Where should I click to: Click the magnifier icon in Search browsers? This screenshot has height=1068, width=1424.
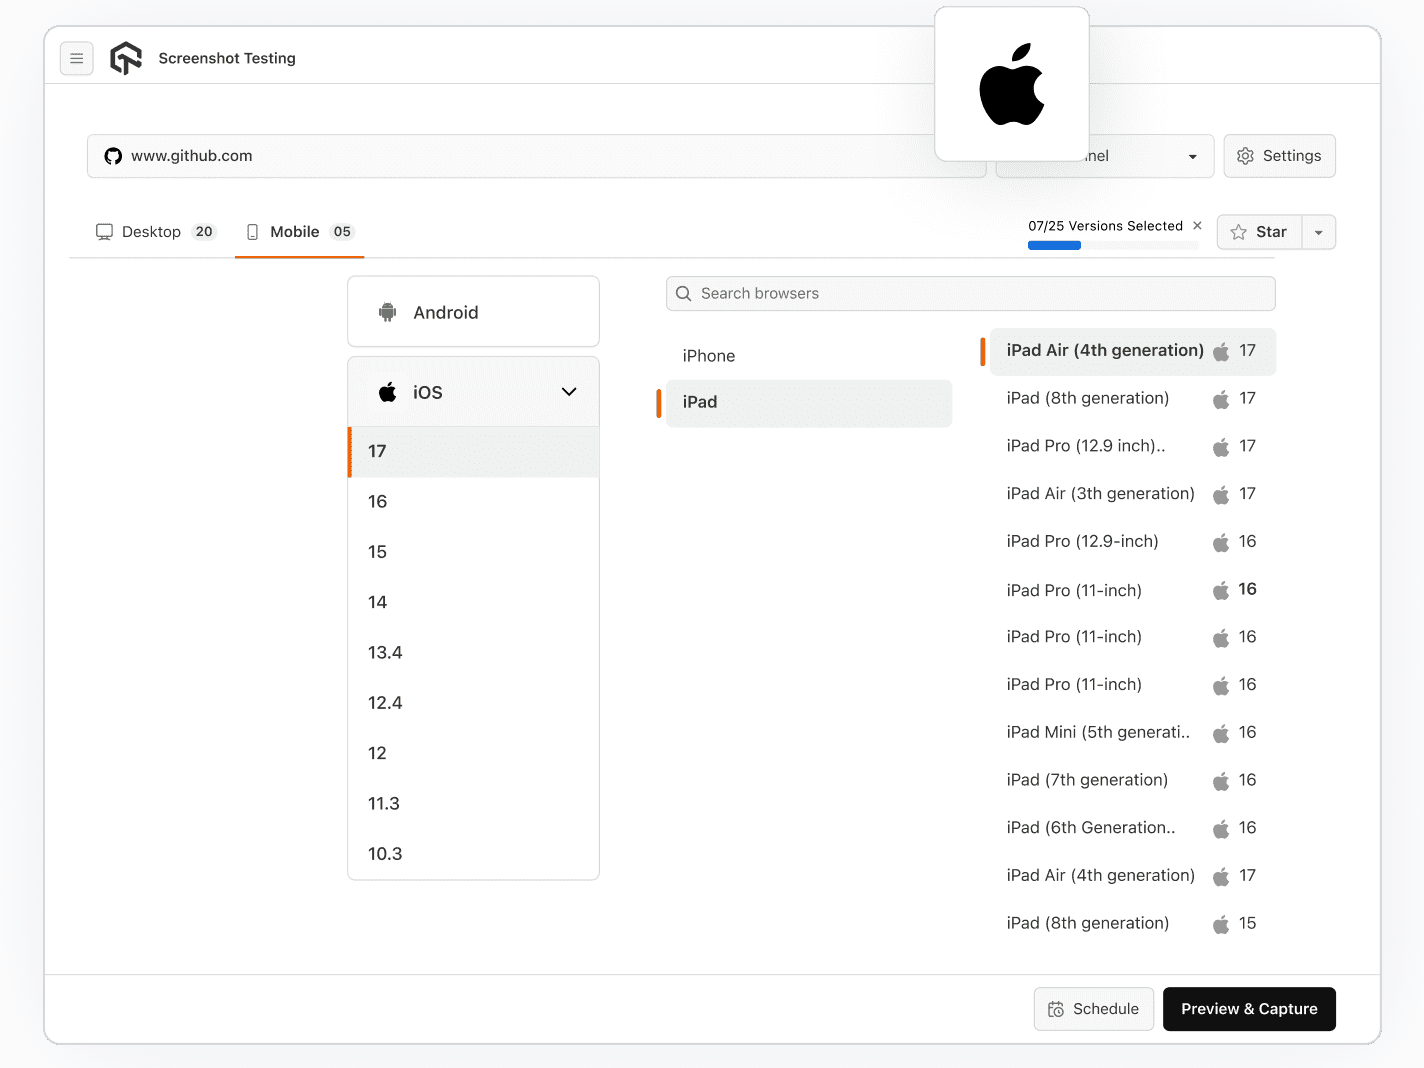coord(684,293)
